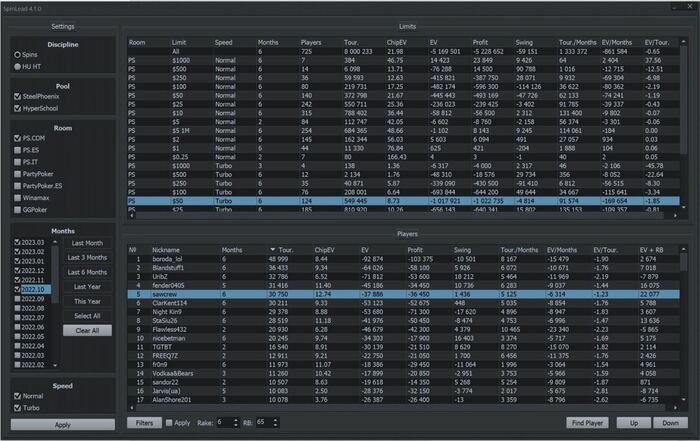700x441 pixels.
Task: Click the Last 6 Months button
Action: click(x=87, y=272)
